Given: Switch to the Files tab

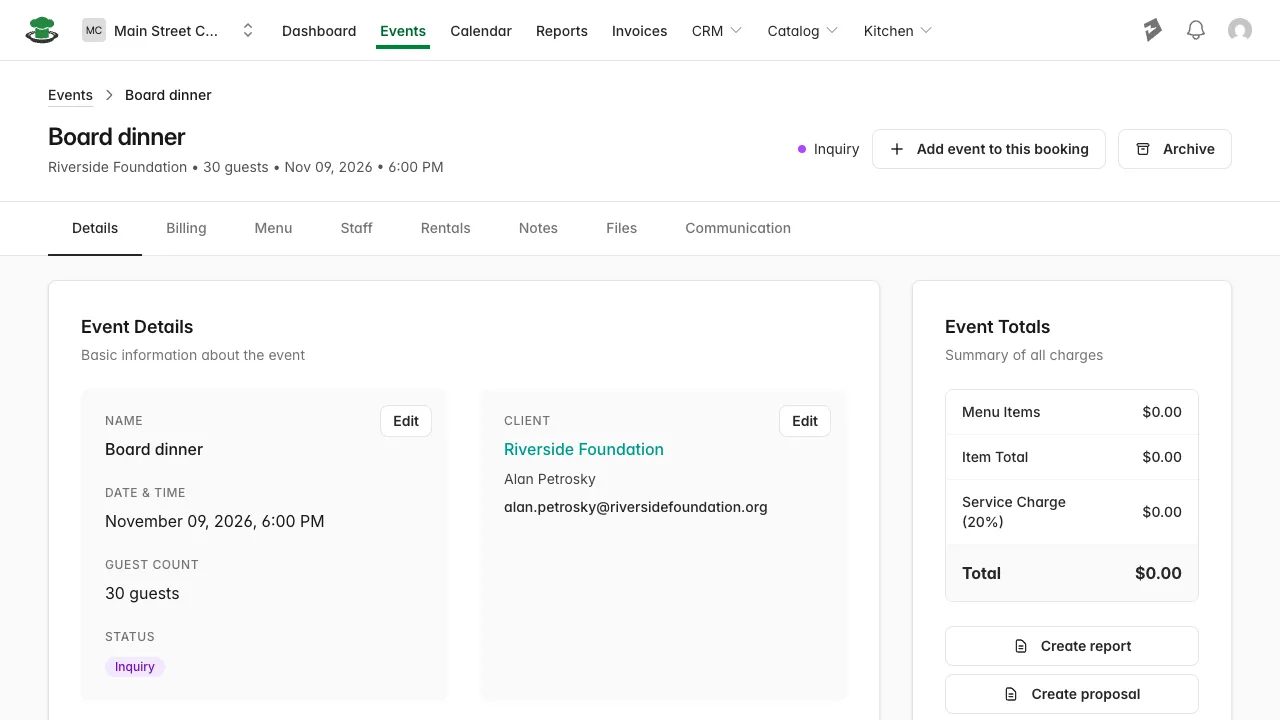Looking at the screenshot, I should pos(621,228).
